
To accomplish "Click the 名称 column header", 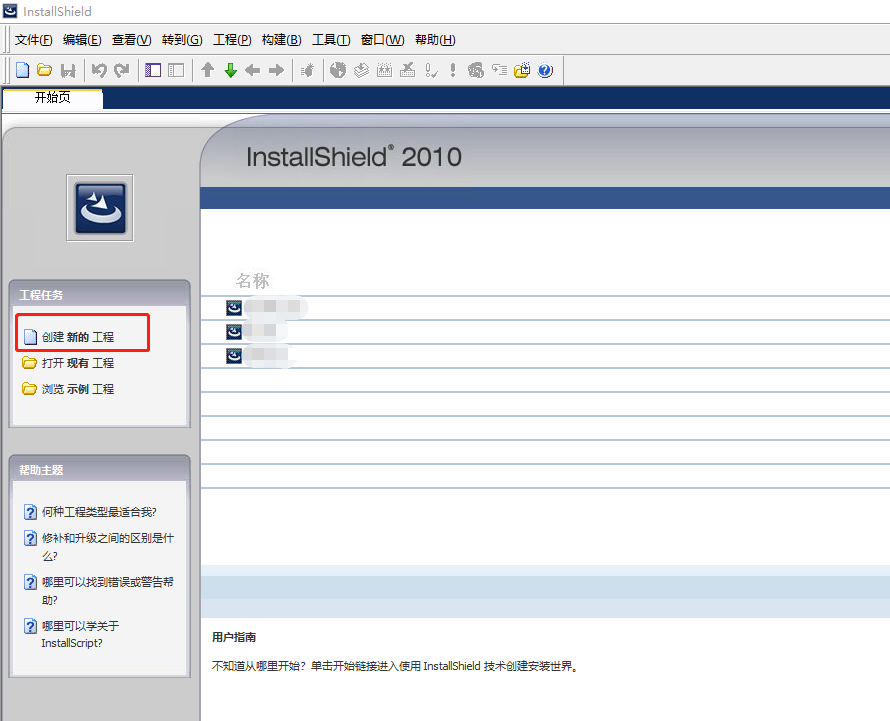I will pyautogui.click(x=253, y=280).
